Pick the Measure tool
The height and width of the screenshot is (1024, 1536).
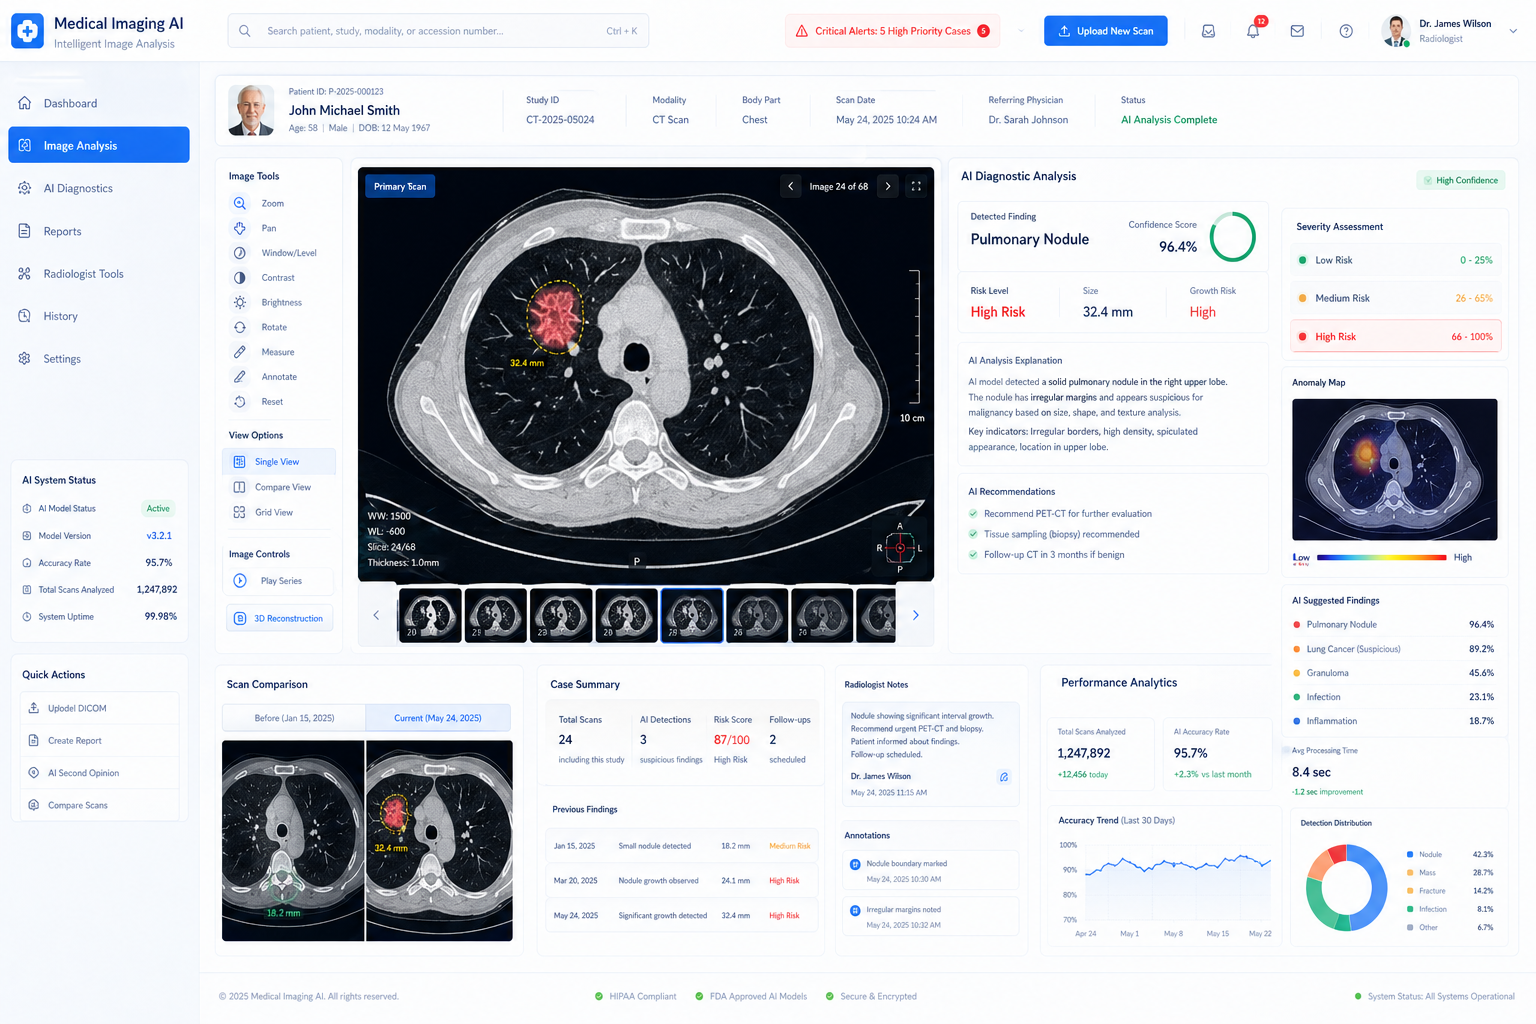click(x=264, y=352)
